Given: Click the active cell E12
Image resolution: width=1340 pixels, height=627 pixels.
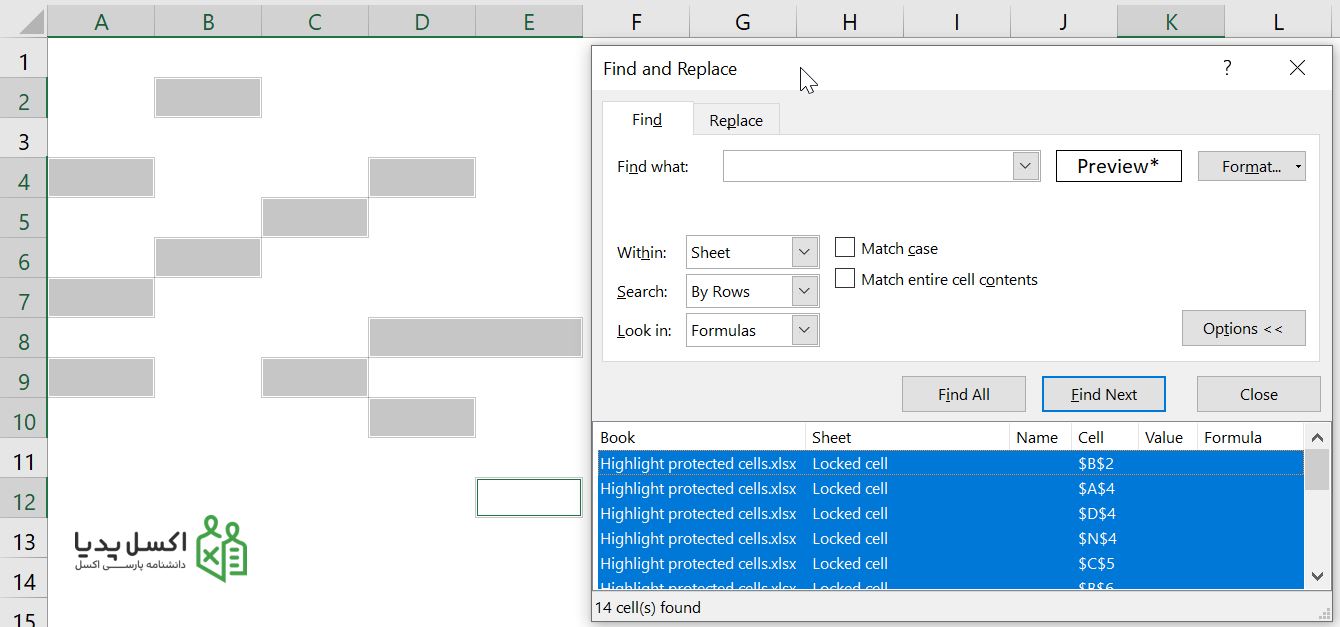Looking at the screenshot, I should (529, 498).
